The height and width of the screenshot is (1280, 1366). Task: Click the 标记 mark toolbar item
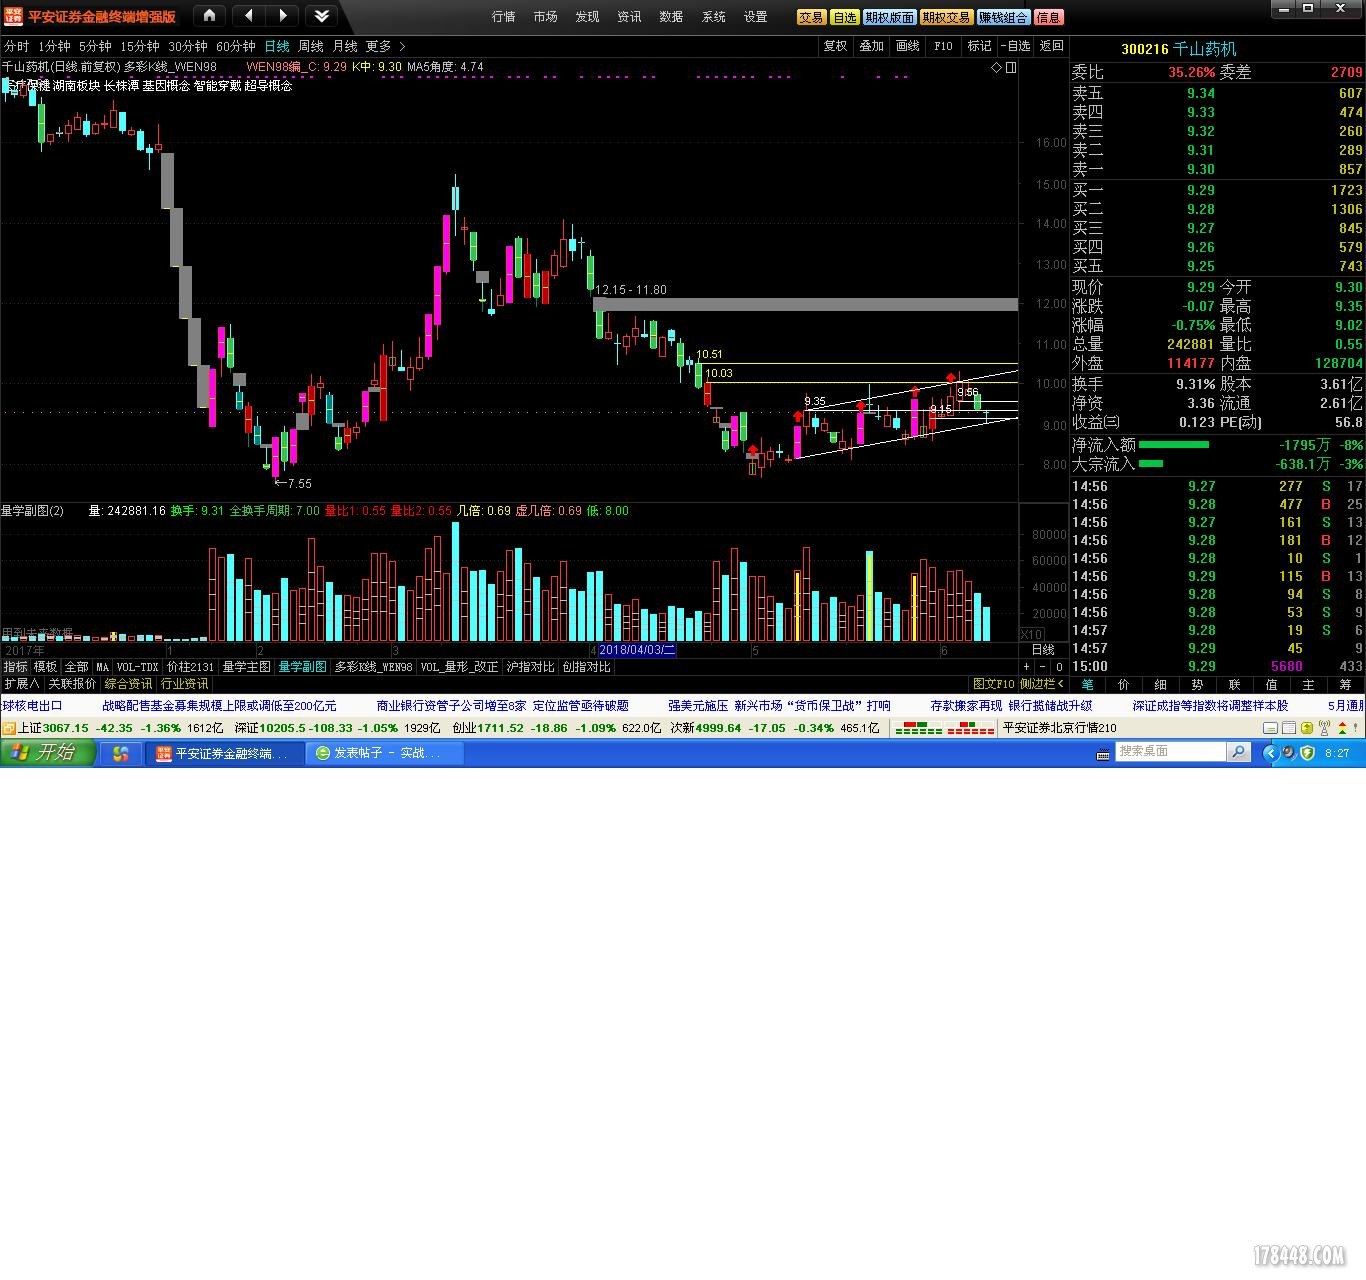tap(979, 46)
